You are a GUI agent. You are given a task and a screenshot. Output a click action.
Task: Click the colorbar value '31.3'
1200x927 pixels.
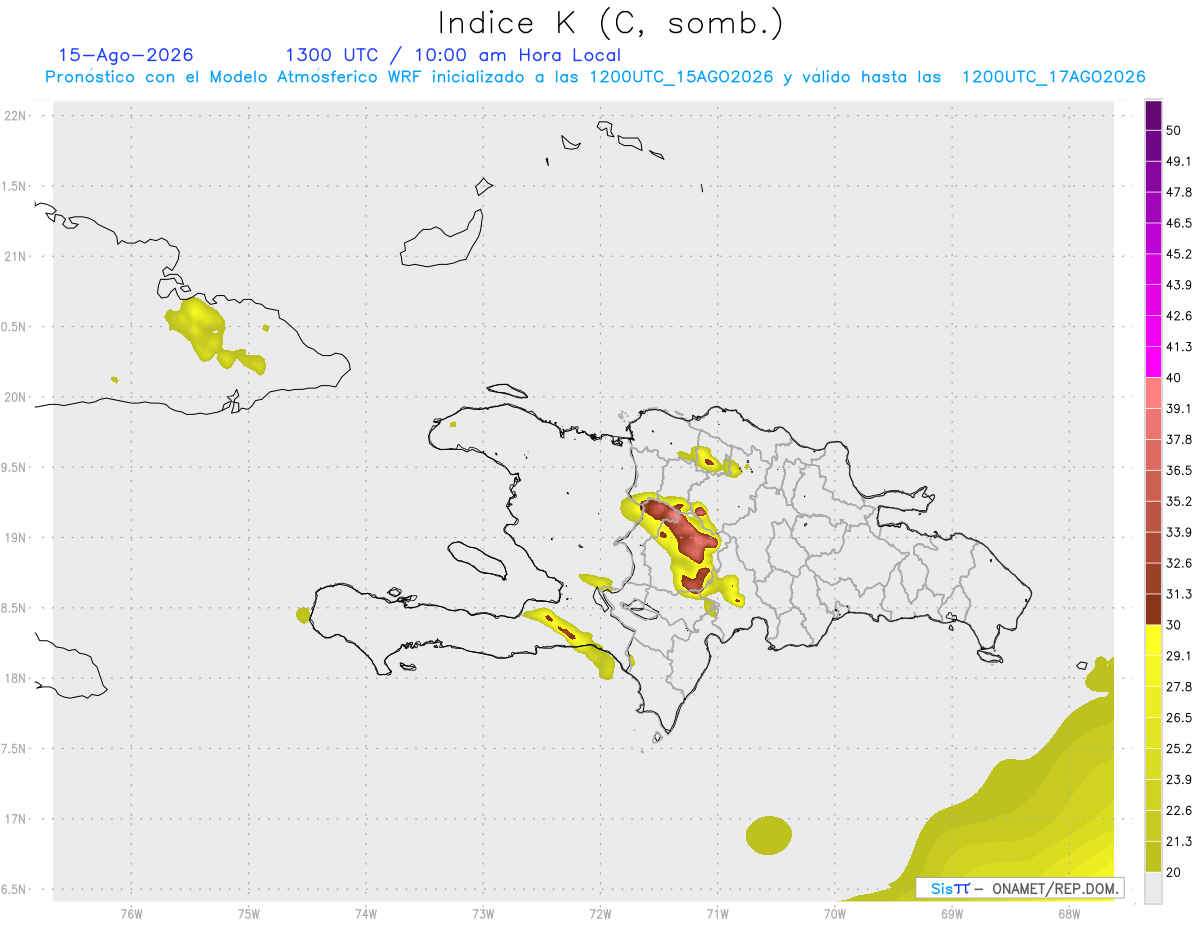pos(1178,594)
